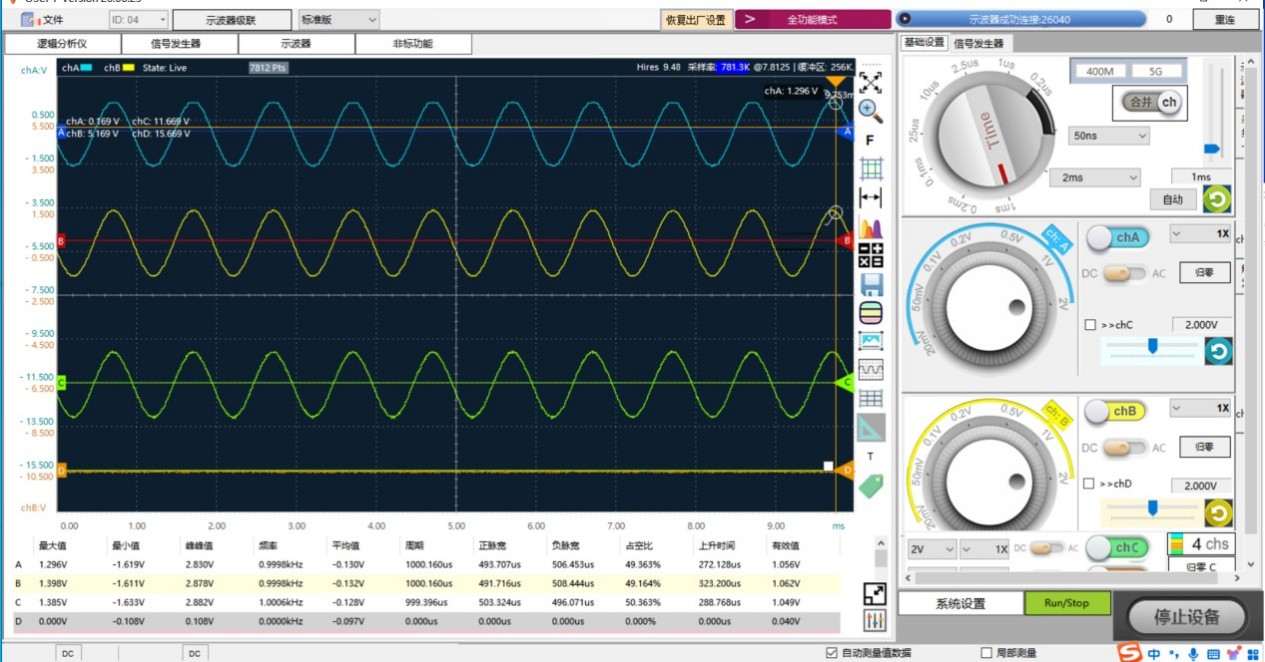Open the spectrum histogram icon

[x=871, y=227]
